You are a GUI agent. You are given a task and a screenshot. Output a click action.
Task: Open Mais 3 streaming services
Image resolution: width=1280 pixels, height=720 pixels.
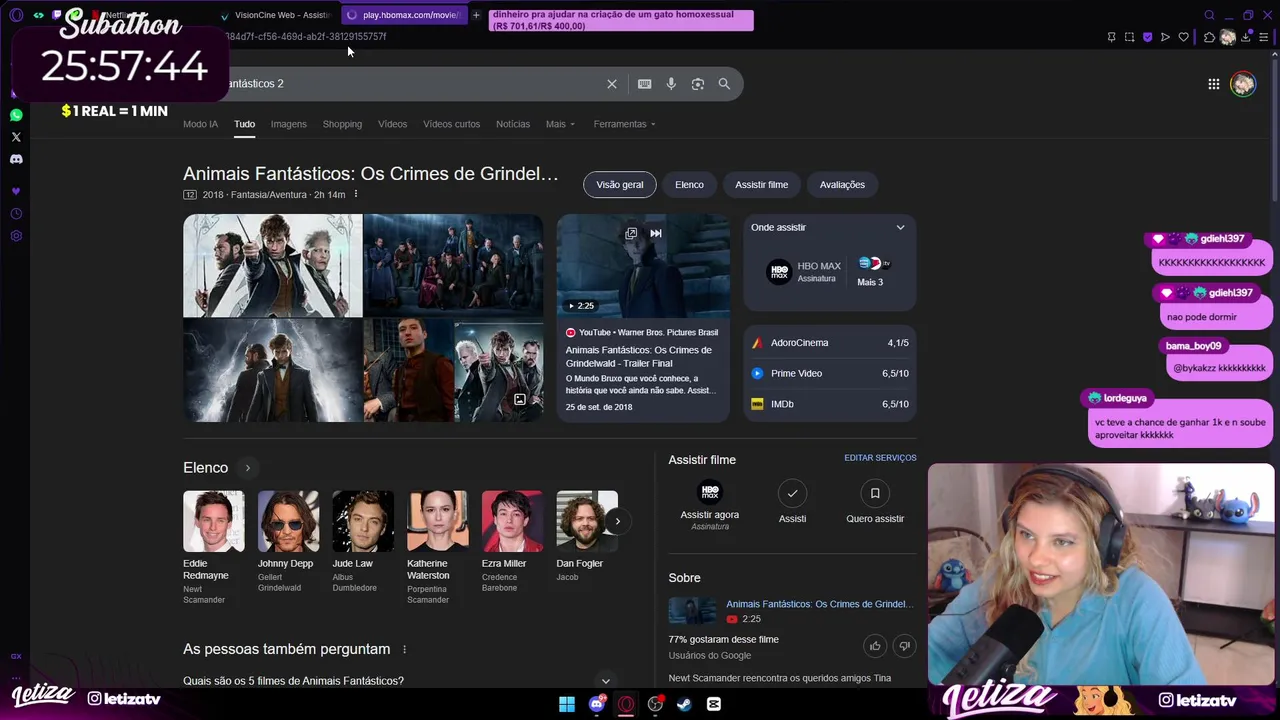click(873, 271)
